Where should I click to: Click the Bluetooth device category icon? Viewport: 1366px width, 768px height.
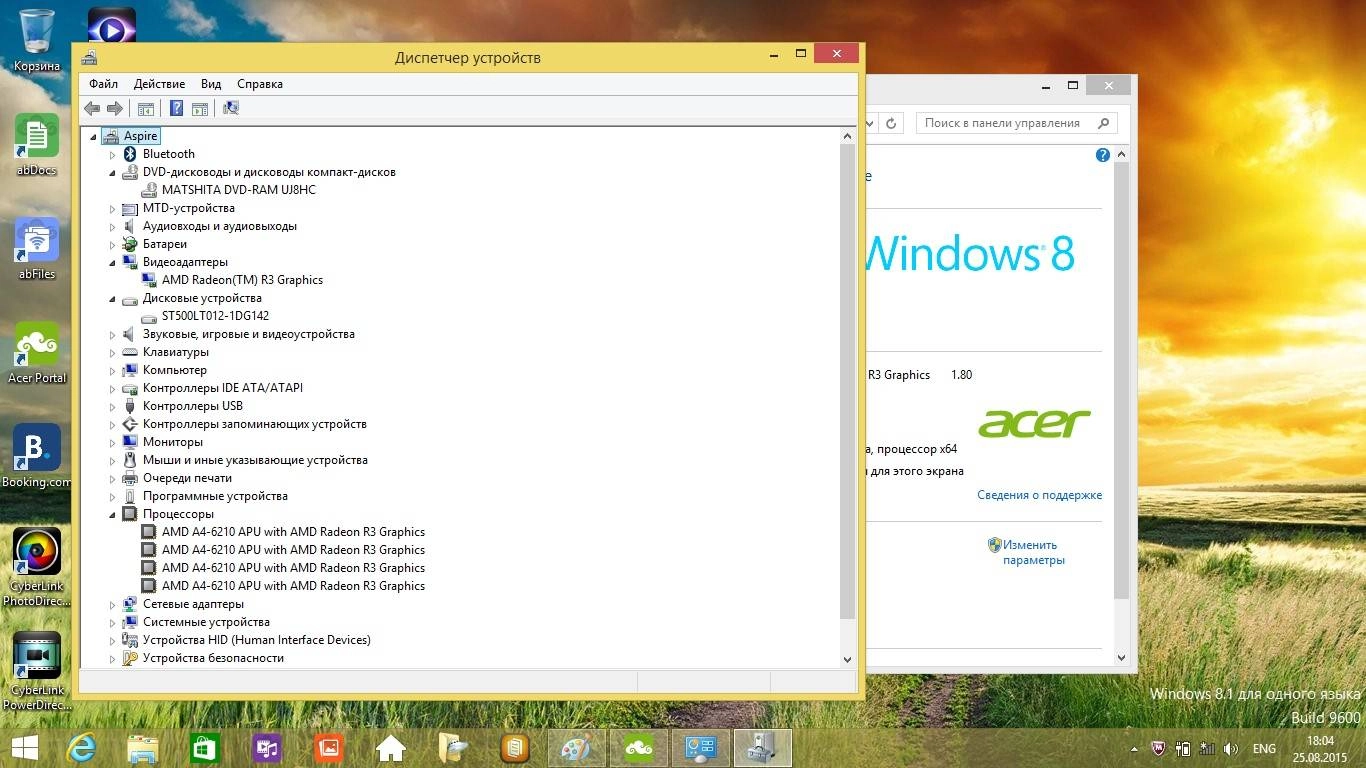[x=129, y=154]
